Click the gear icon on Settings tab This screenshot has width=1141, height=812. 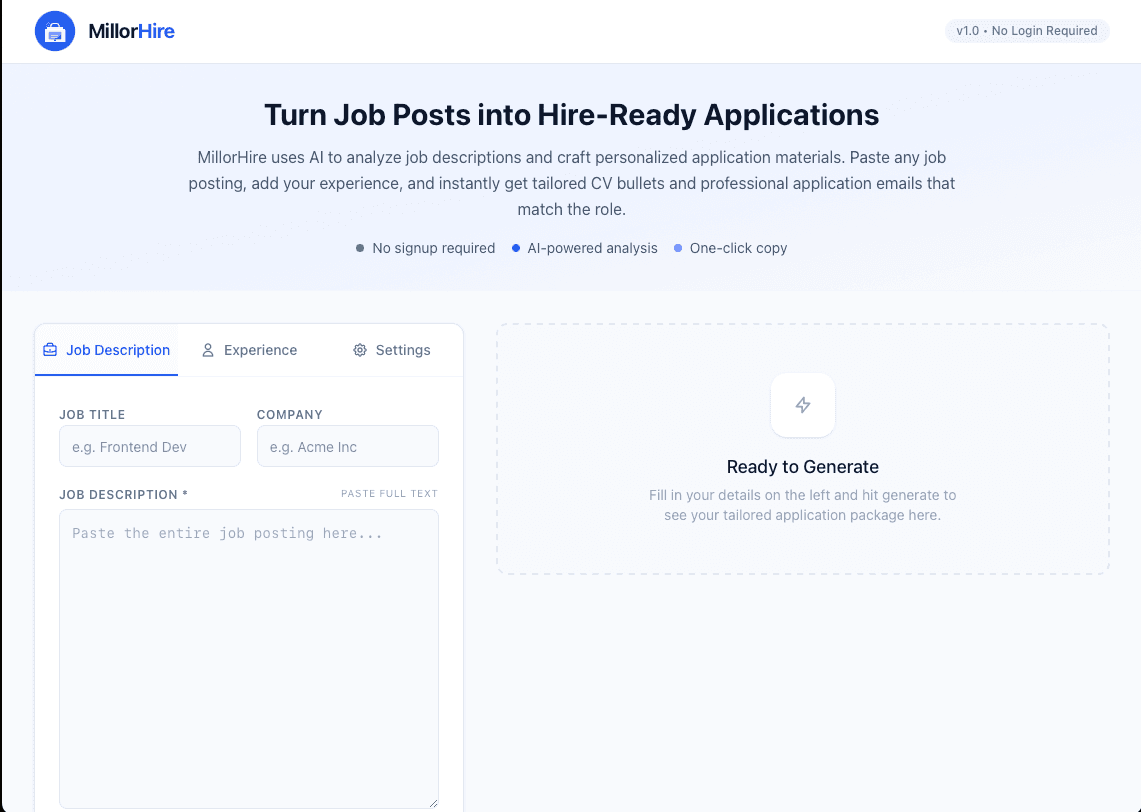(360, 350)
